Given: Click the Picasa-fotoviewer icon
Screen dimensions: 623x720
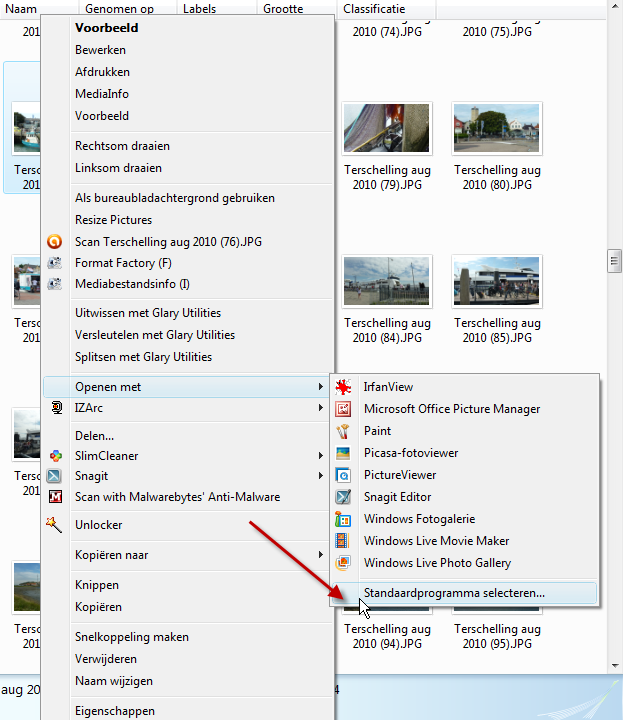Looking at the screenshot, I should click(343, 453).
